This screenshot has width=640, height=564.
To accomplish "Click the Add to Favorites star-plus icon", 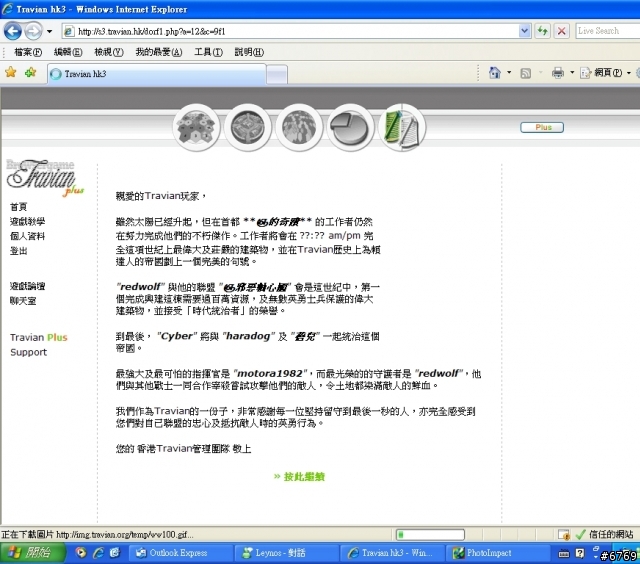I will (31, 73).
